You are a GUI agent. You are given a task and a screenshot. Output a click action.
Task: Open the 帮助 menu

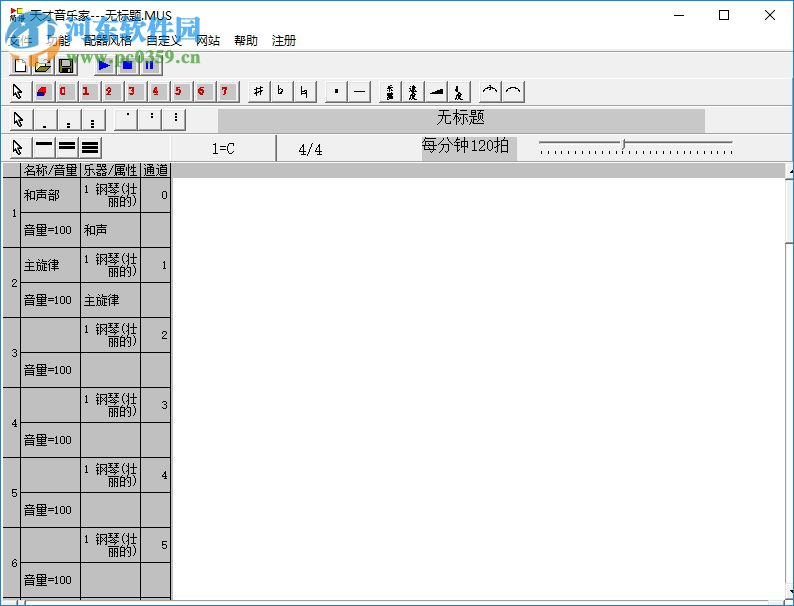[x=246, y=41]
